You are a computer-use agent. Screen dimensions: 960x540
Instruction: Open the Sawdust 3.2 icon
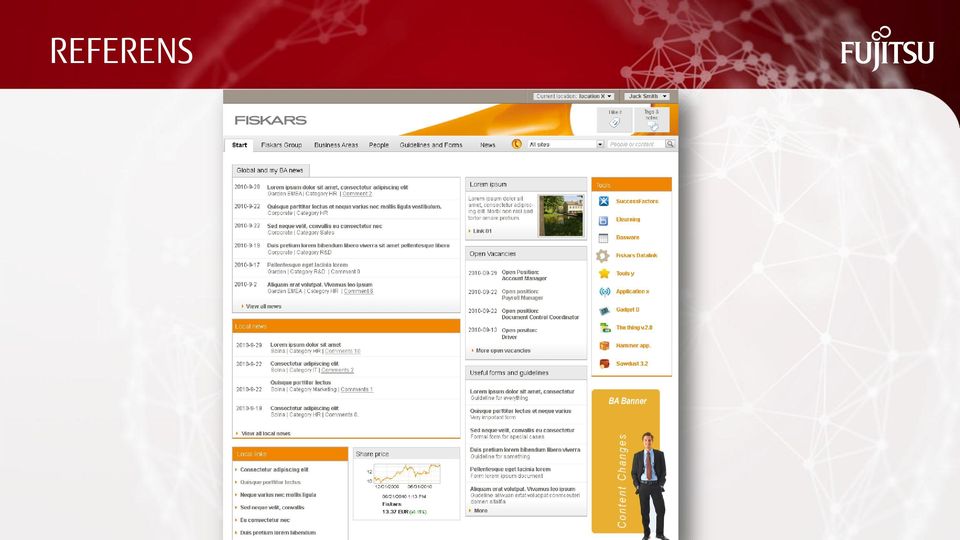coord(604,364)
